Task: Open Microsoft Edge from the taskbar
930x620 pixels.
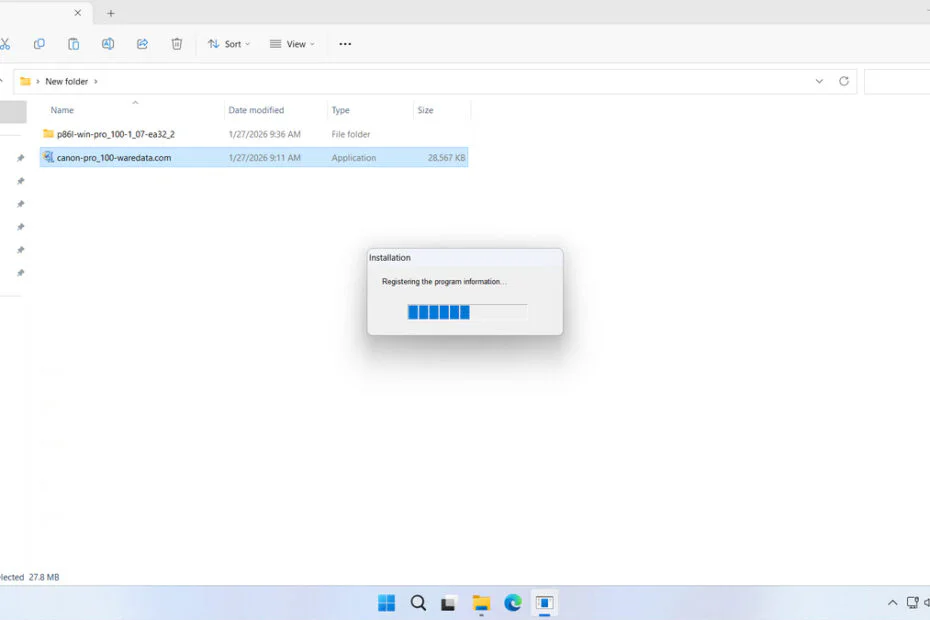Action: pos(513,604)
